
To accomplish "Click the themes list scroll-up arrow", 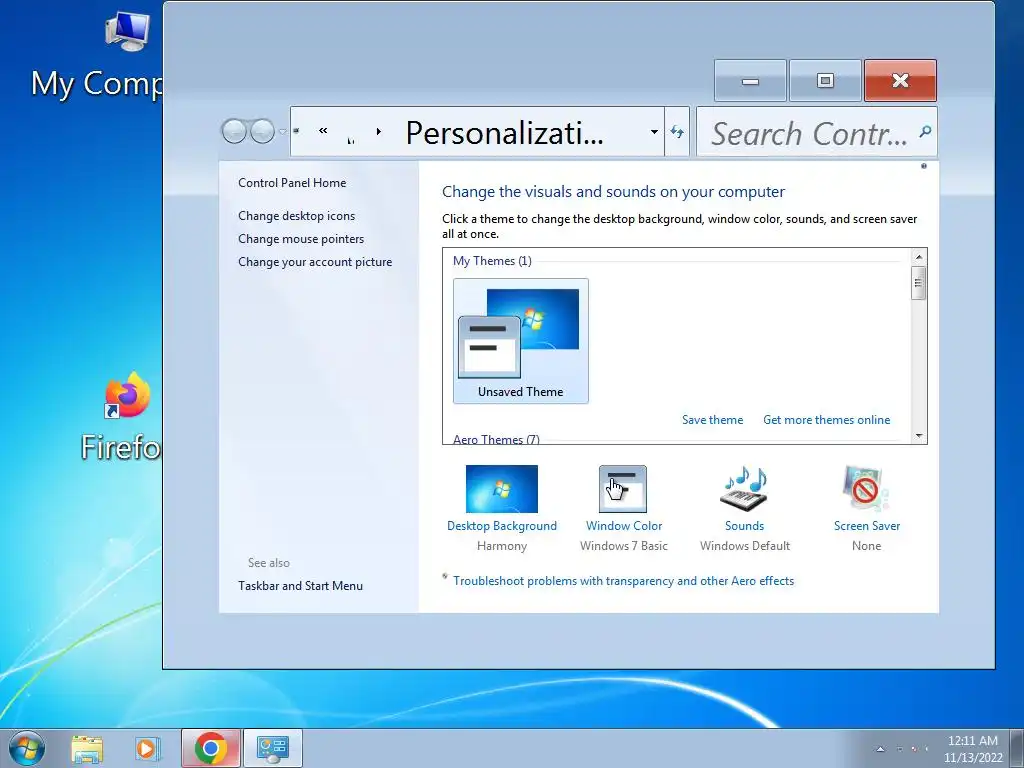I will point(918,257).
